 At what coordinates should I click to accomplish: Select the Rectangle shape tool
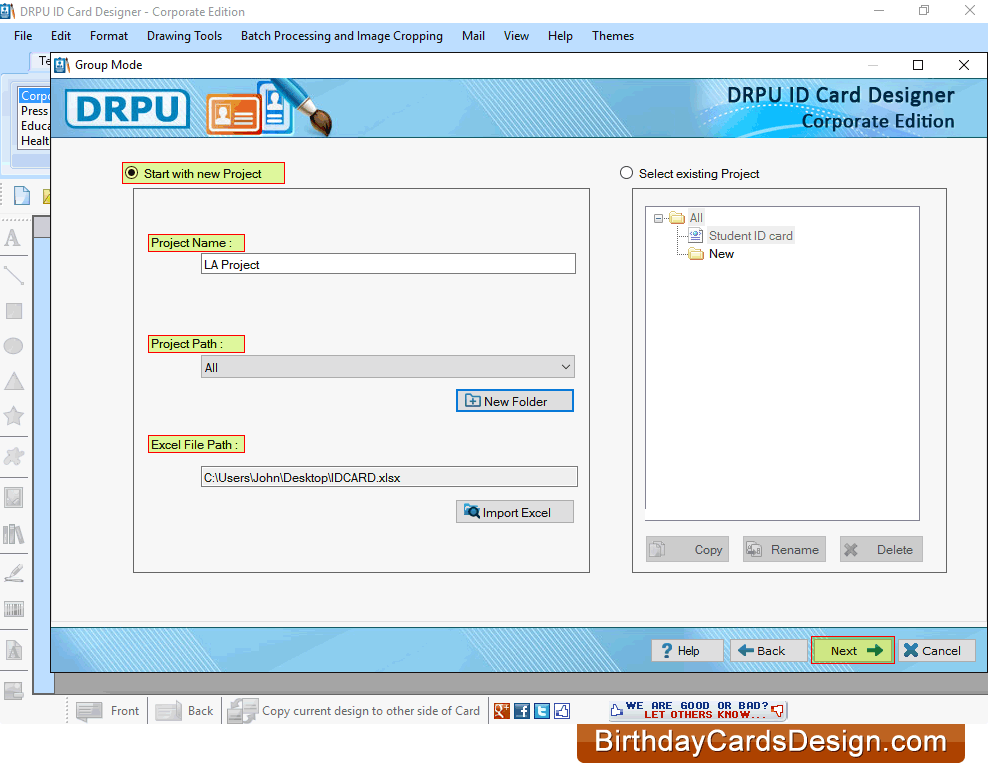(13, 311)
